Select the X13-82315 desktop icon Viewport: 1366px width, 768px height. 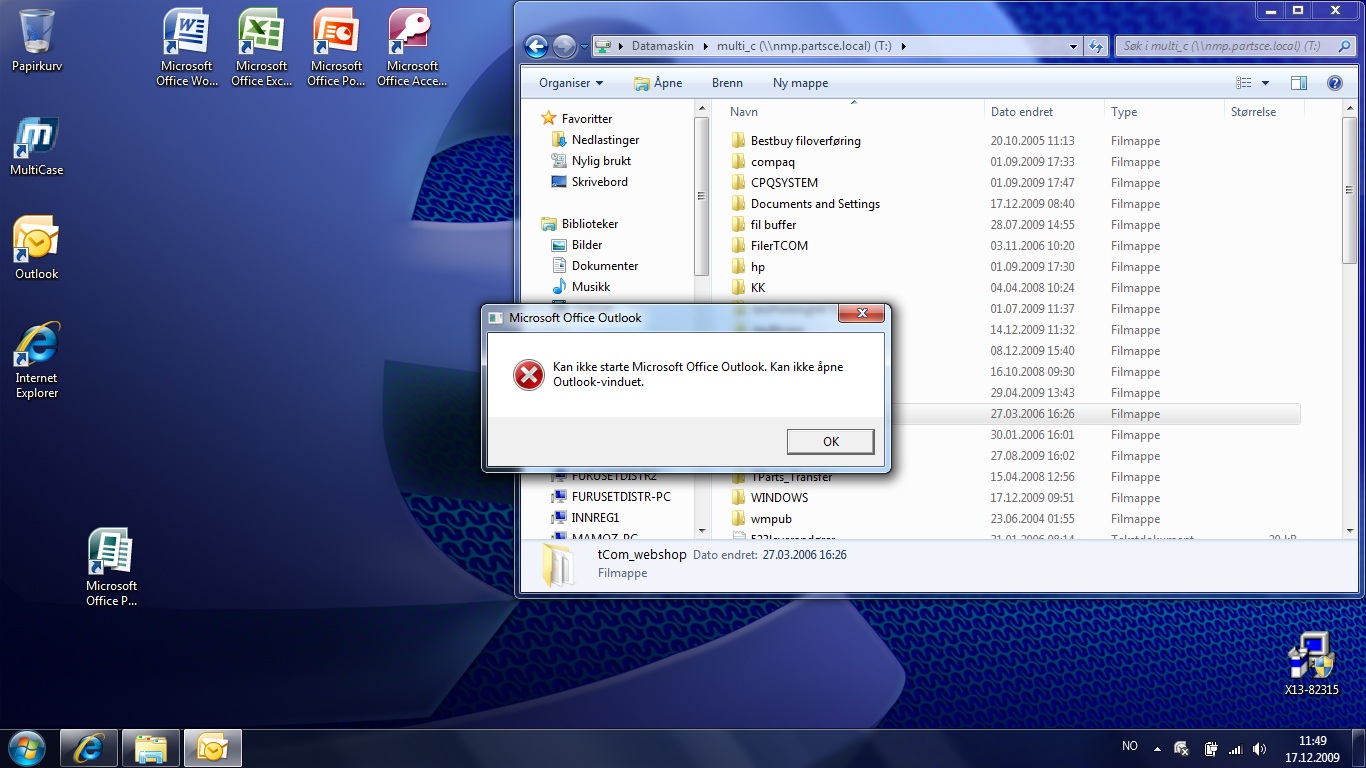point(1311,663)
